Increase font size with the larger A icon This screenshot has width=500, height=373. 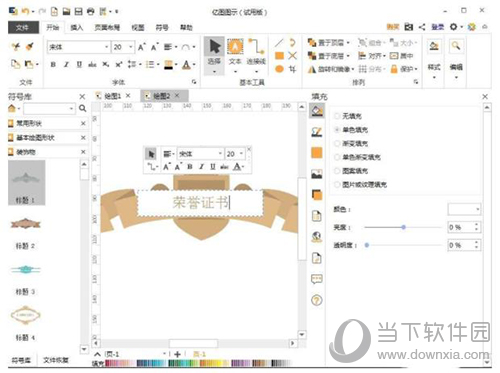click(141, 47)
